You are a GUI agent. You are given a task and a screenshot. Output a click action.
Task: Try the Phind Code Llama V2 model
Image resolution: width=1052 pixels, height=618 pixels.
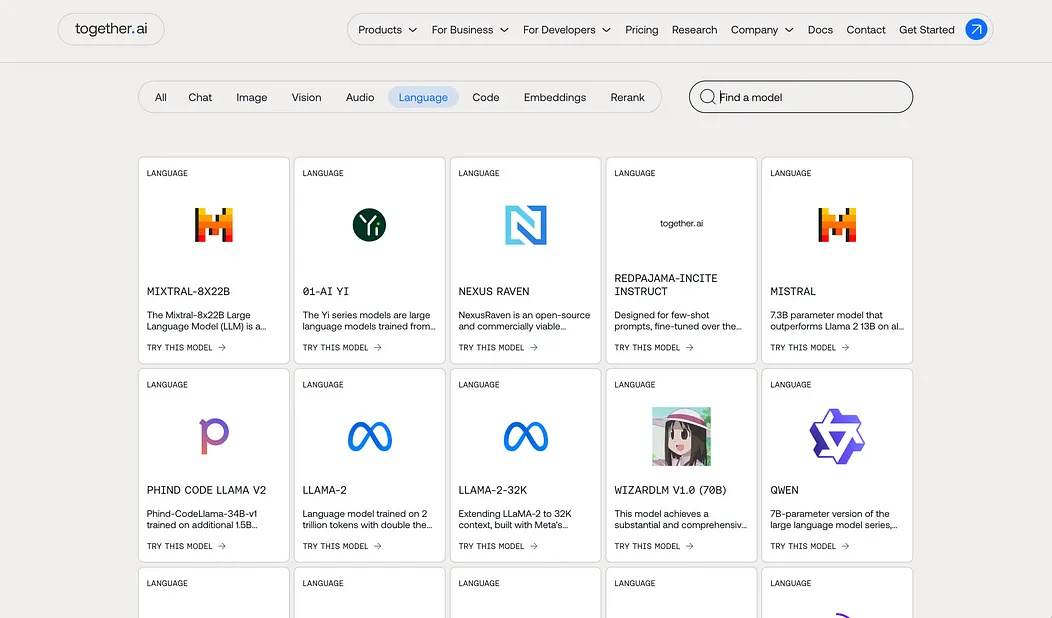[x=186, y=546]
